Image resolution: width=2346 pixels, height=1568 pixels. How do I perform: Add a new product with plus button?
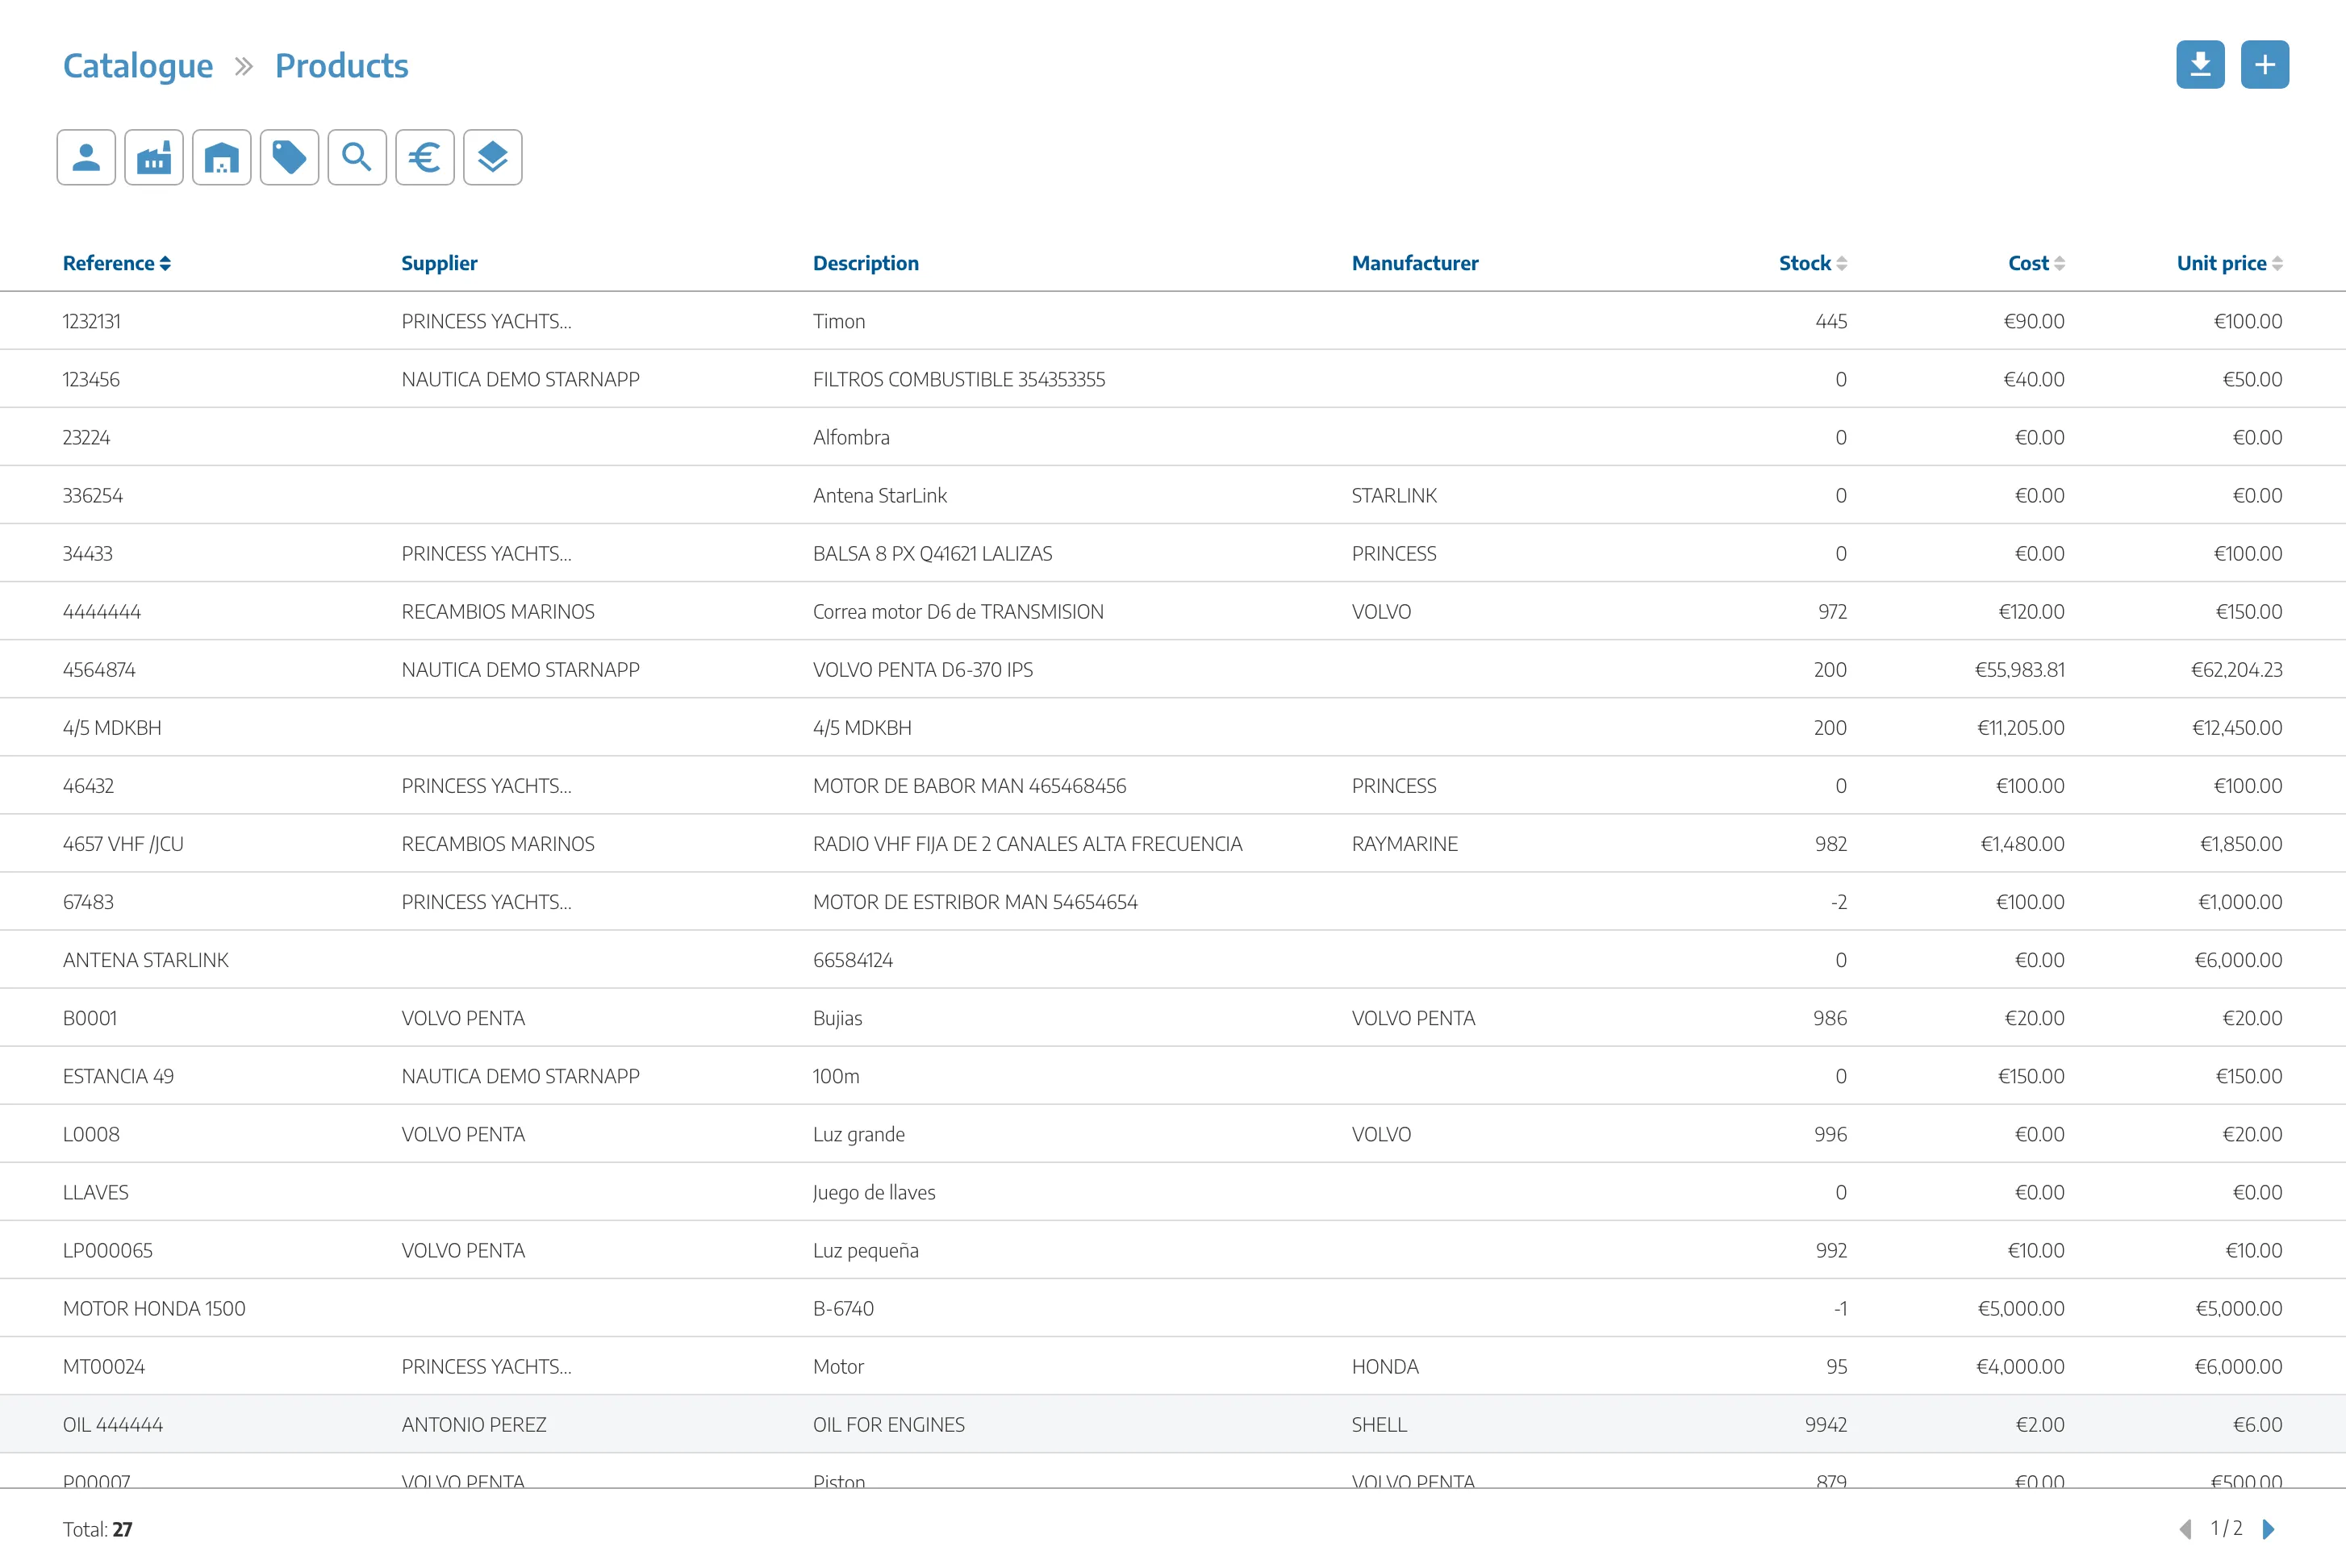pyautogui.click(x=2265, y=65)
